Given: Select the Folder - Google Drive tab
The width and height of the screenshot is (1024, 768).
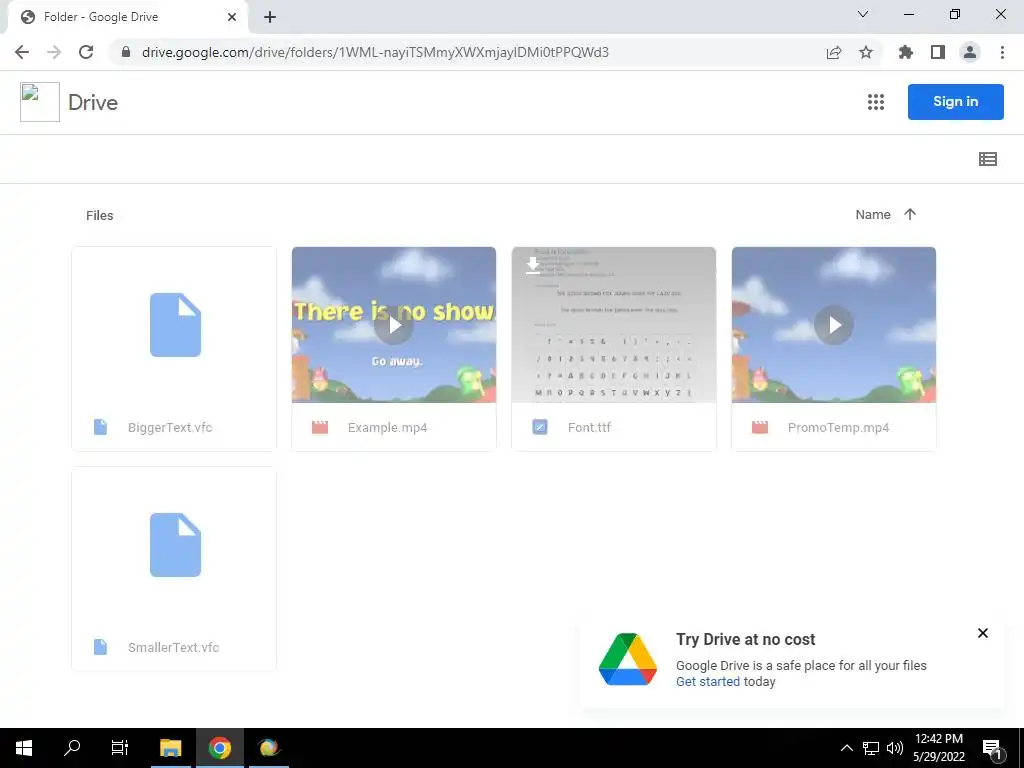Looking at the screenshot, I should (128, 17).
